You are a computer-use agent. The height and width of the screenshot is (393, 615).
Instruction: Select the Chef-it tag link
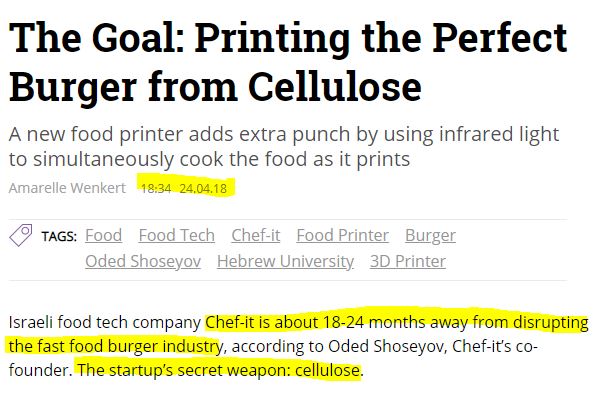pyautogui.click(x=256, y=236)
